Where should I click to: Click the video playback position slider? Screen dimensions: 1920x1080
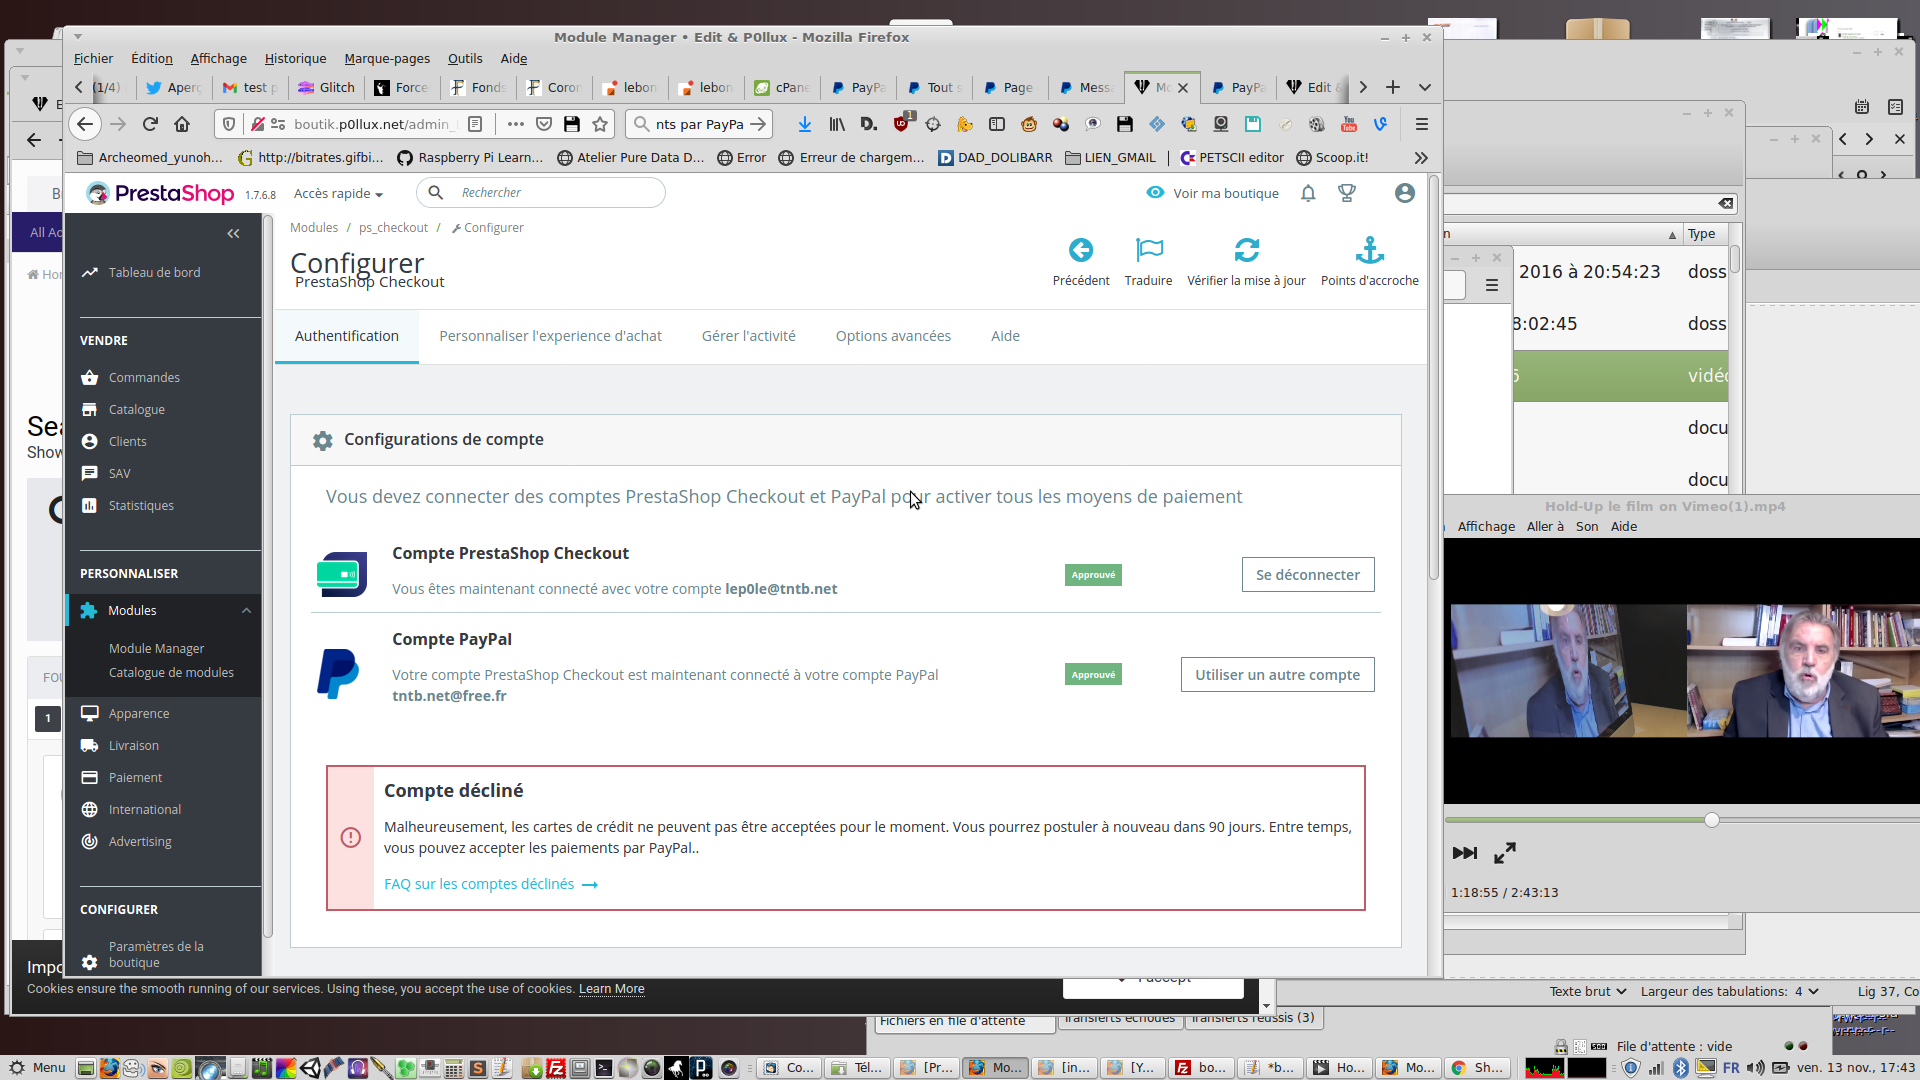click(1711, 820)
